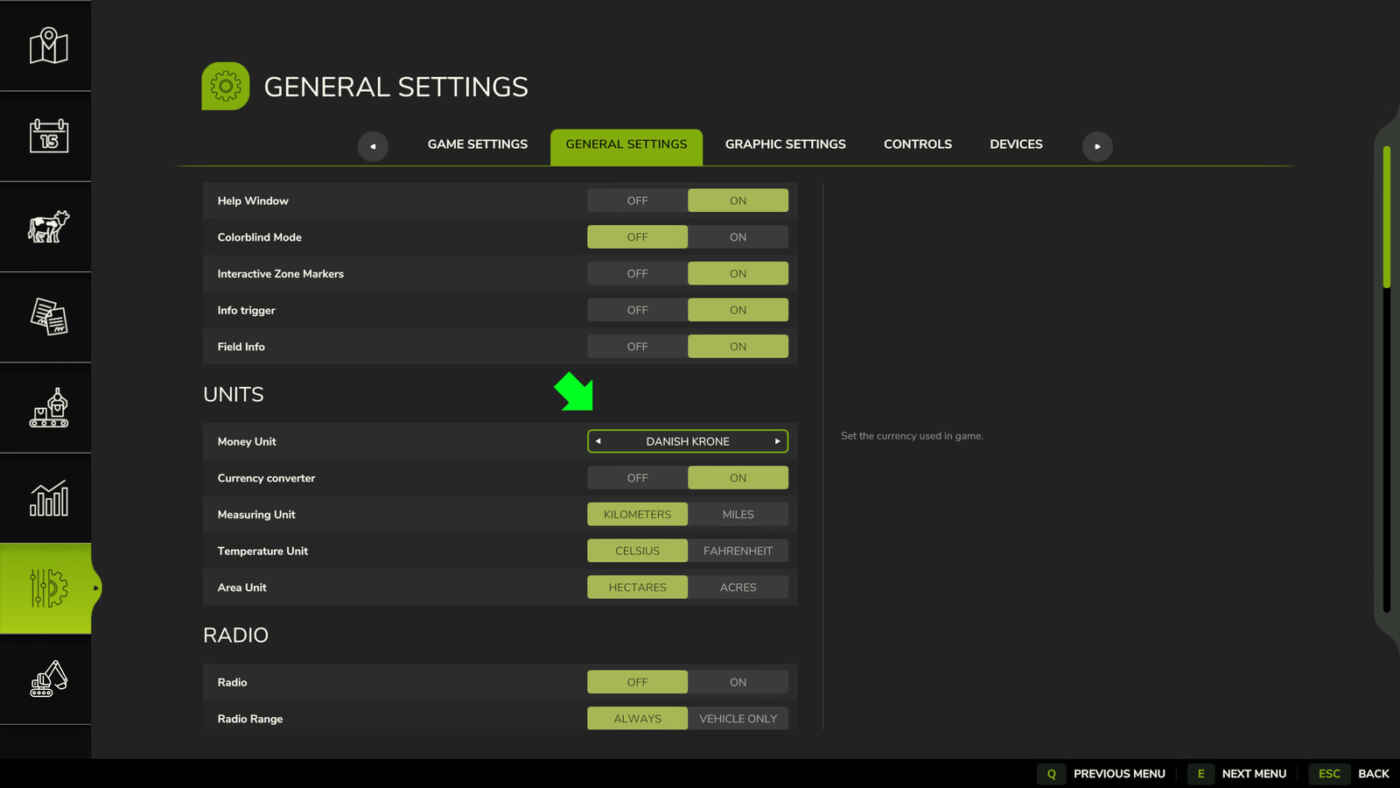The image size is (1400, 788).
Task: Turn Colorblind Mode ON
Action: pyautogui.click(x=738, y=237)
